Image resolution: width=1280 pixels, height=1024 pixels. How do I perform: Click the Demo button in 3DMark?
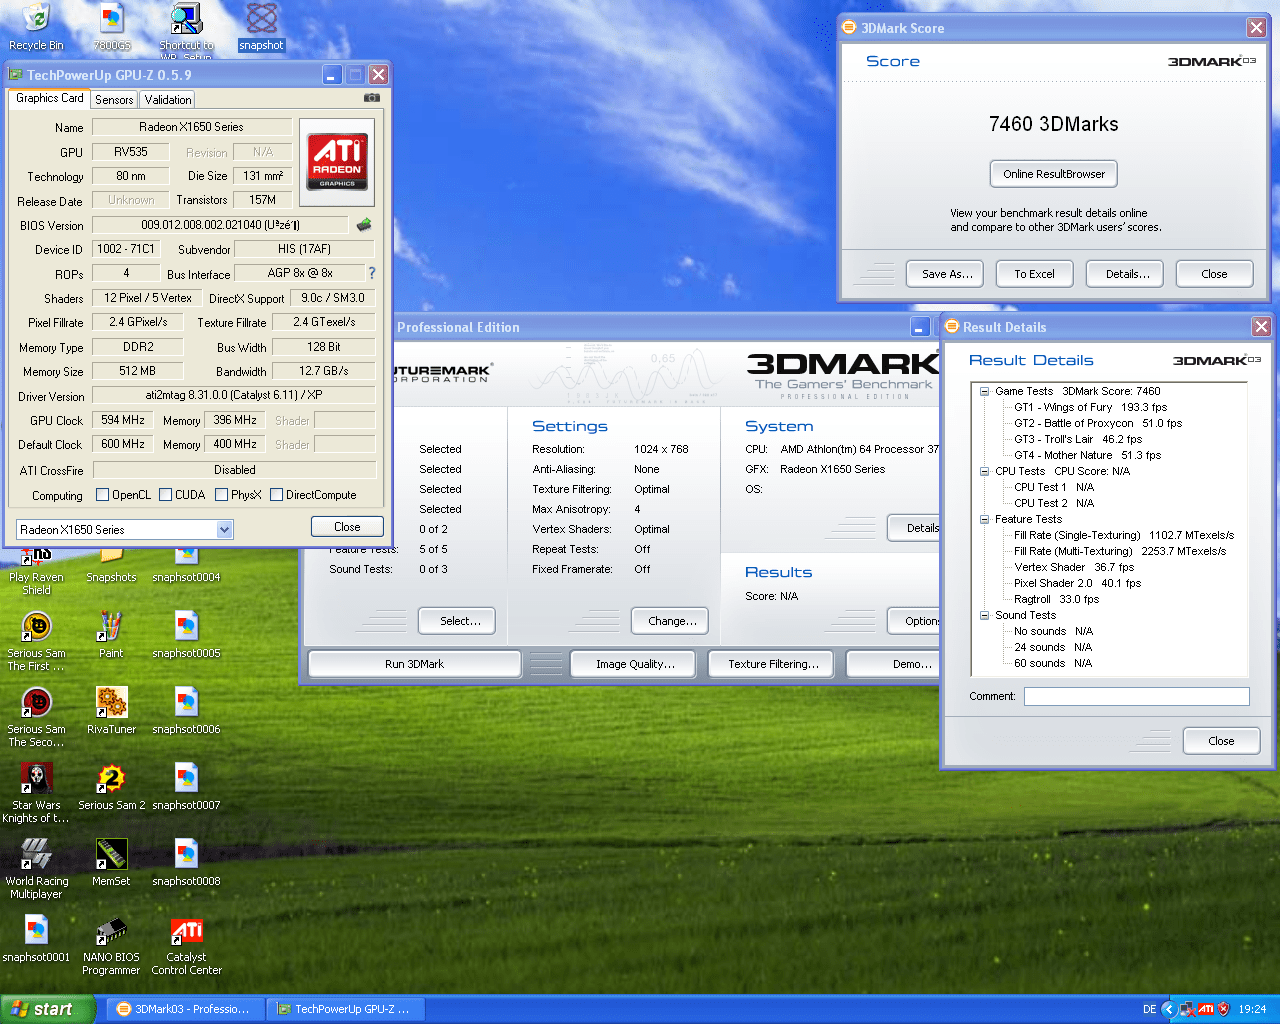[x=892, y=664]
